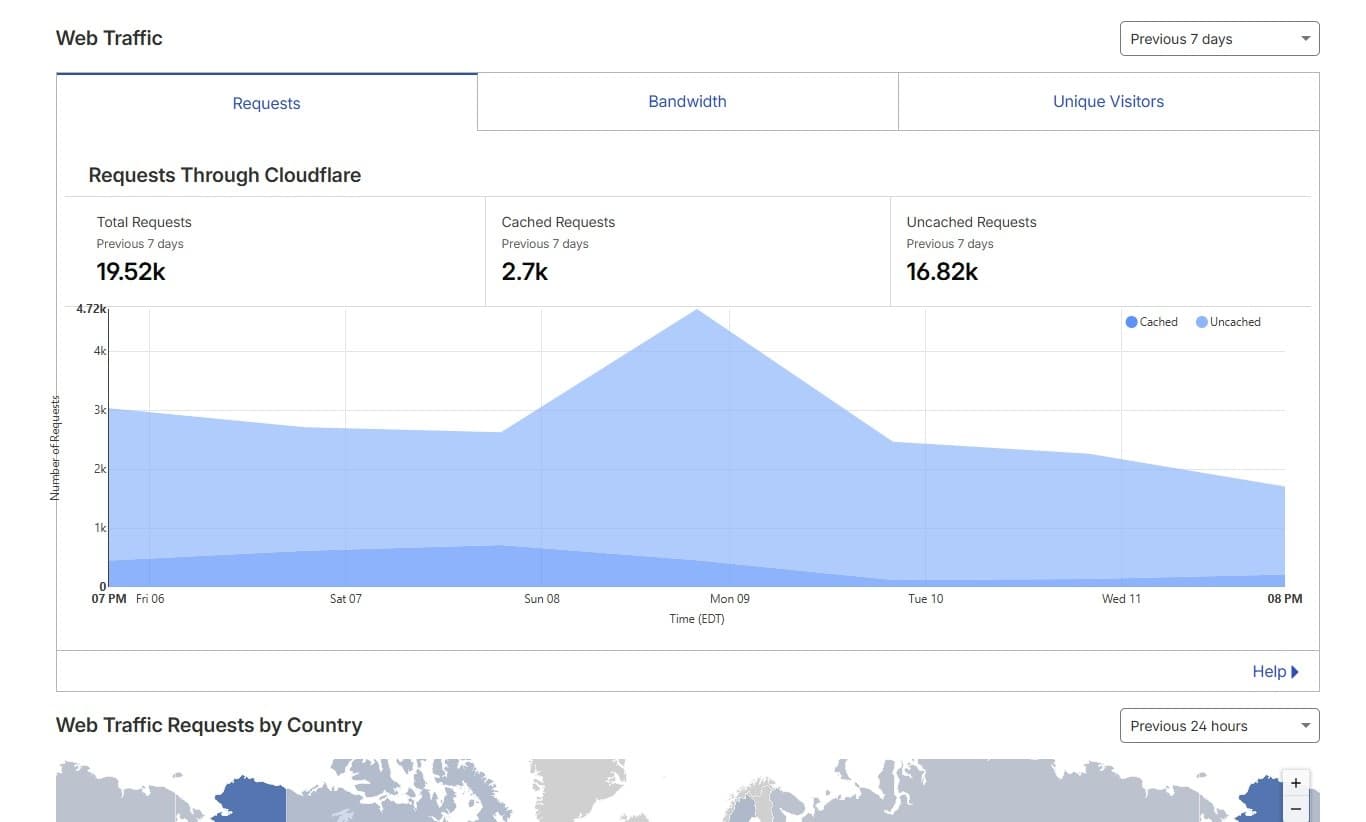Zoom out on the map
The image size is (1366, 822).
[x=1296, y=808]
